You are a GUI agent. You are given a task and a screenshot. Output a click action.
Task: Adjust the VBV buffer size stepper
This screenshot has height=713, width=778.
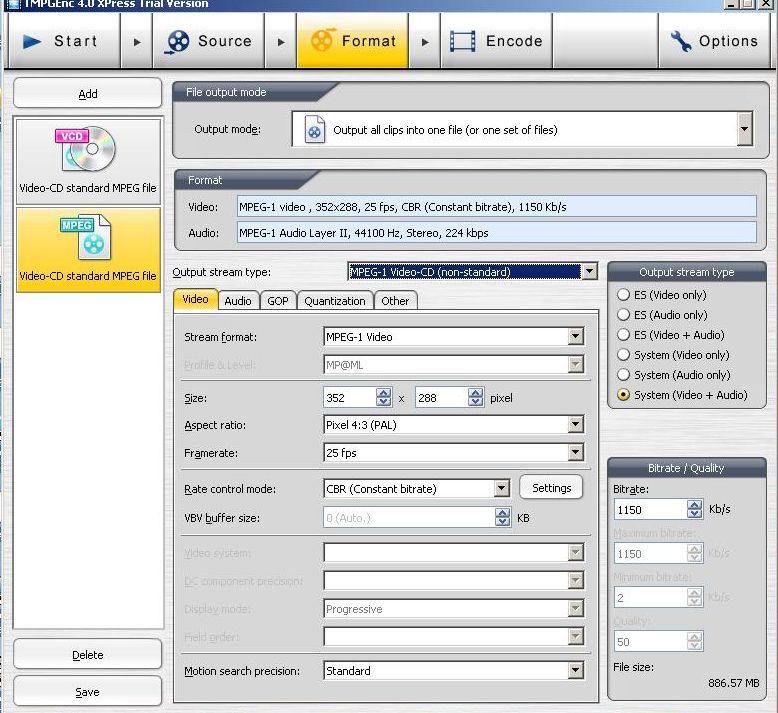tap(503, 518)
